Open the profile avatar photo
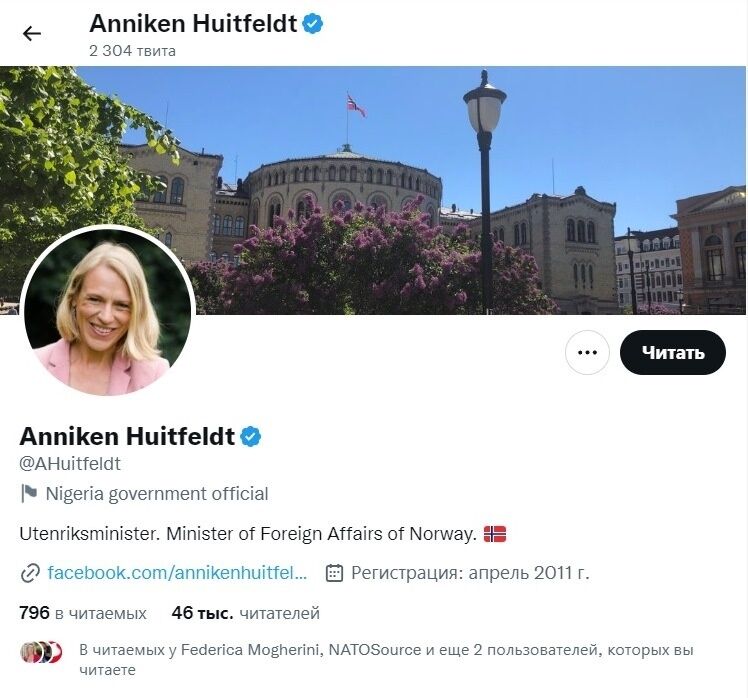Image resolution: width=748 pixels, height=698 pixels. [x=108, y=312]
